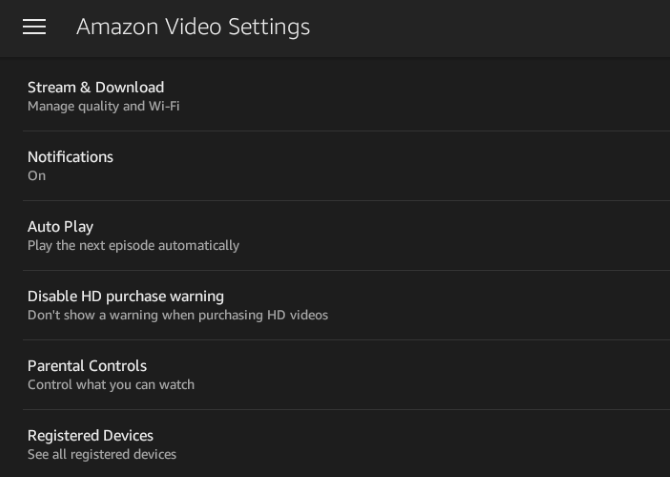Toggle the Notifications setting
Screen dimensions: 670x477
coord(335,166)
